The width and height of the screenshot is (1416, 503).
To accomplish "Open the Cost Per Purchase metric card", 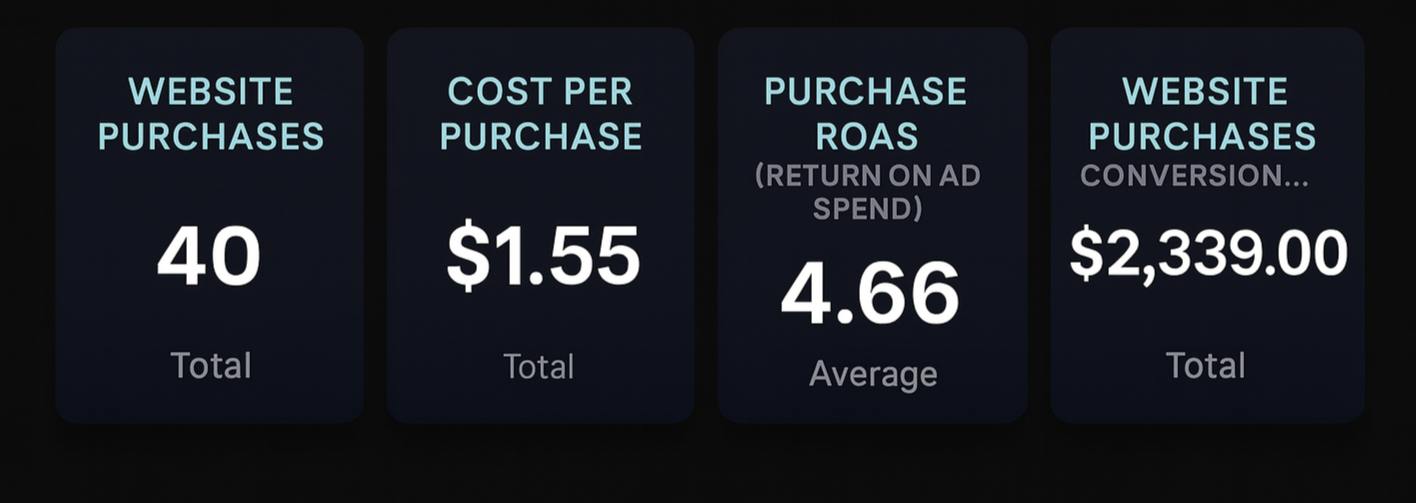I will (541, 225).
